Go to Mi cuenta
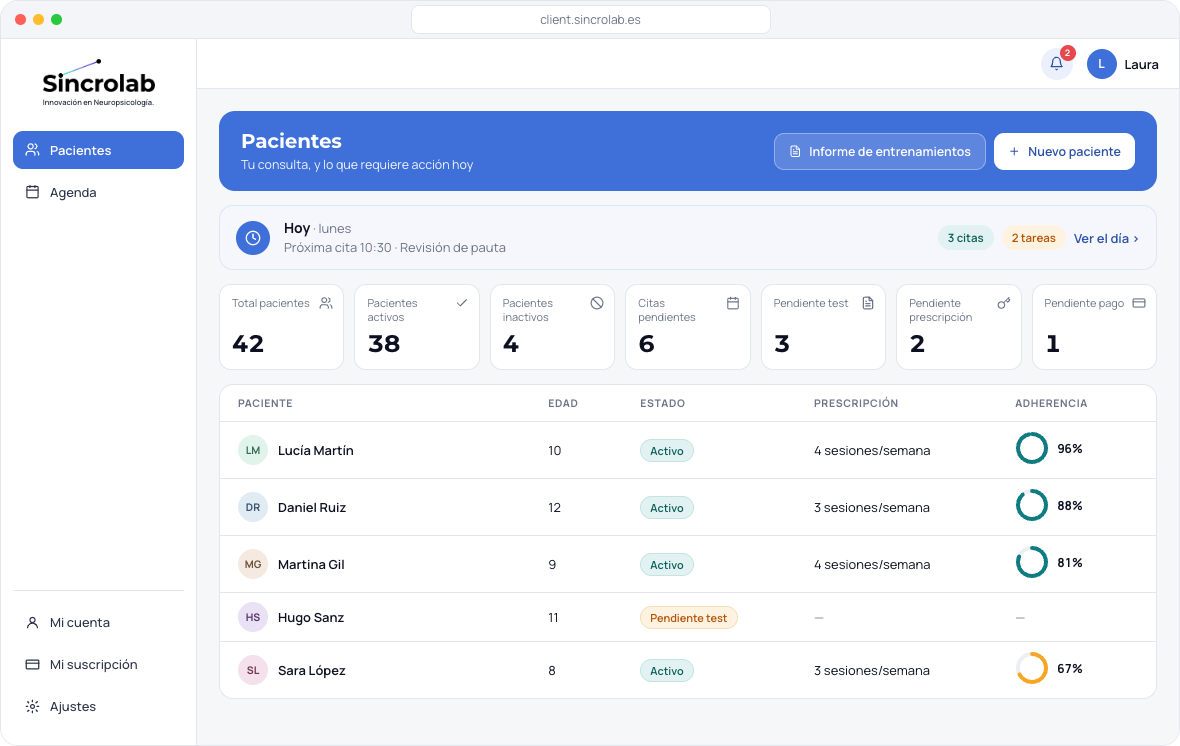Screen dimensions: 1180x746 [x=99, y=623]
